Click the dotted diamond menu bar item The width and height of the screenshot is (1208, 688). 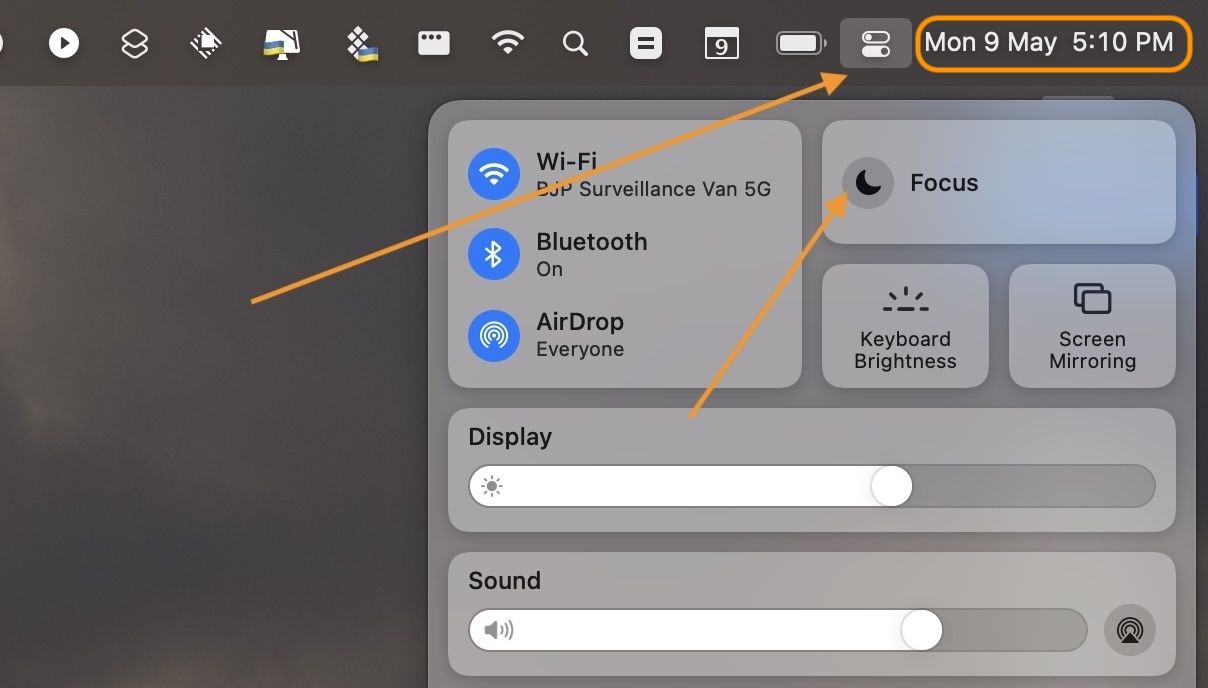coord(361,43)
